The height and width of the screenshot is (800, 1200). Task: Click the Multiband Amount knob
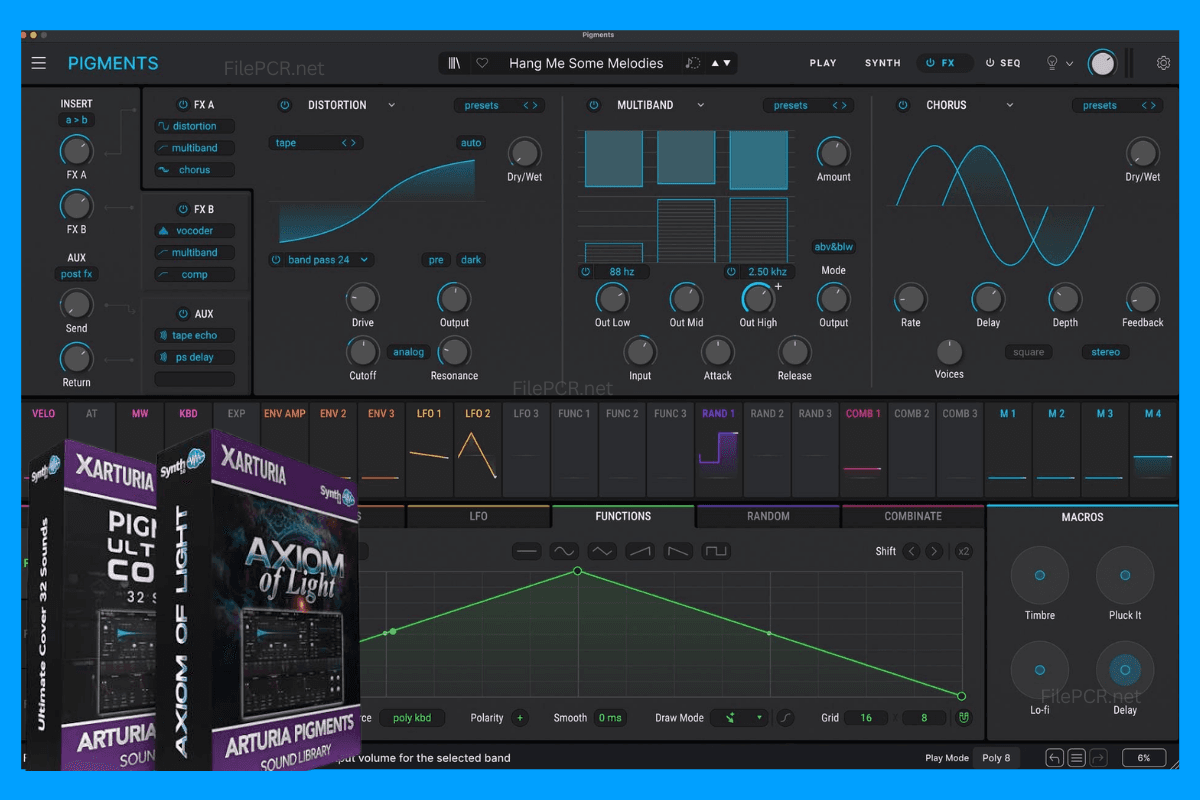[833, 152]
